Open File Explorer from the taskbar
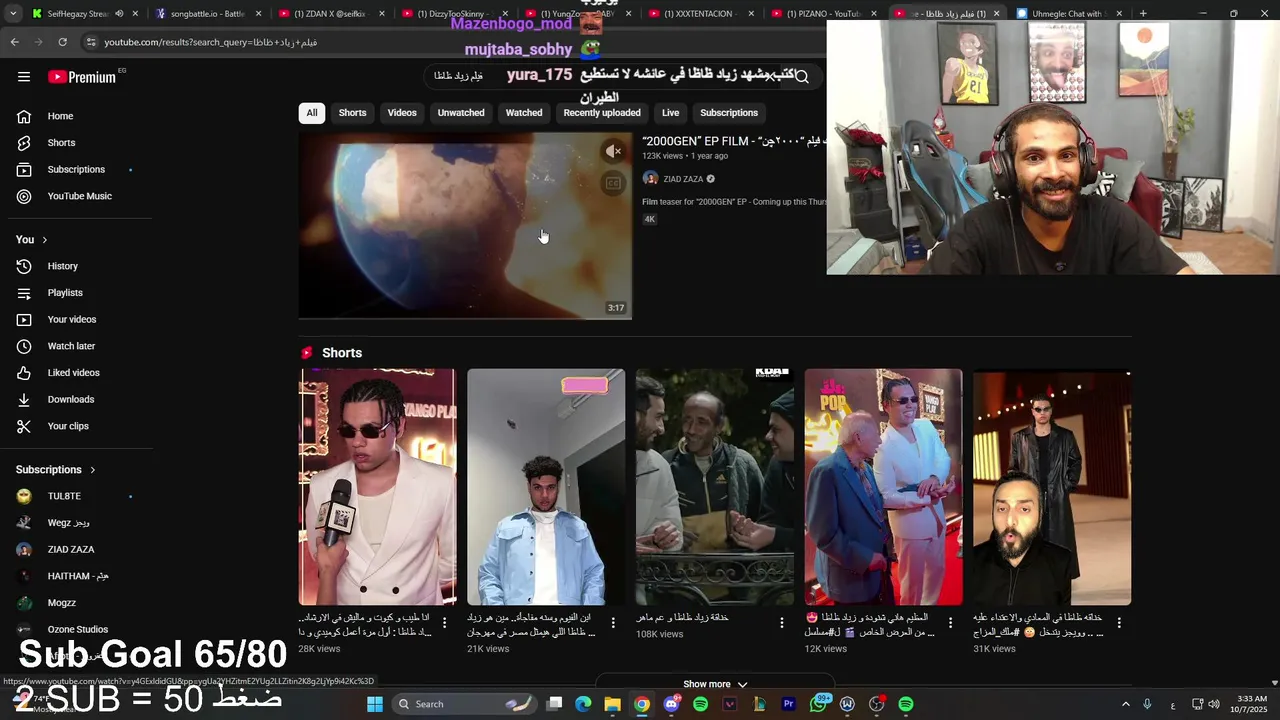 612,704
